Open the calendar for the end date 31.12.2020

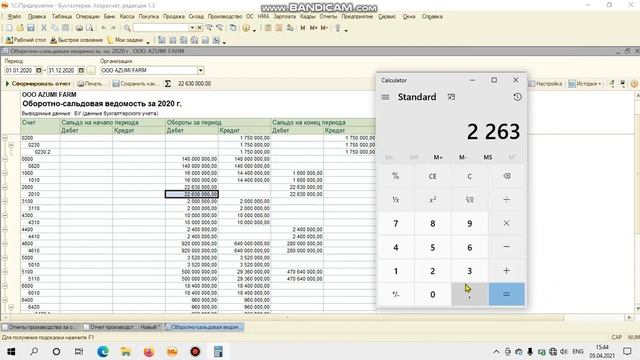coord(81,70)
